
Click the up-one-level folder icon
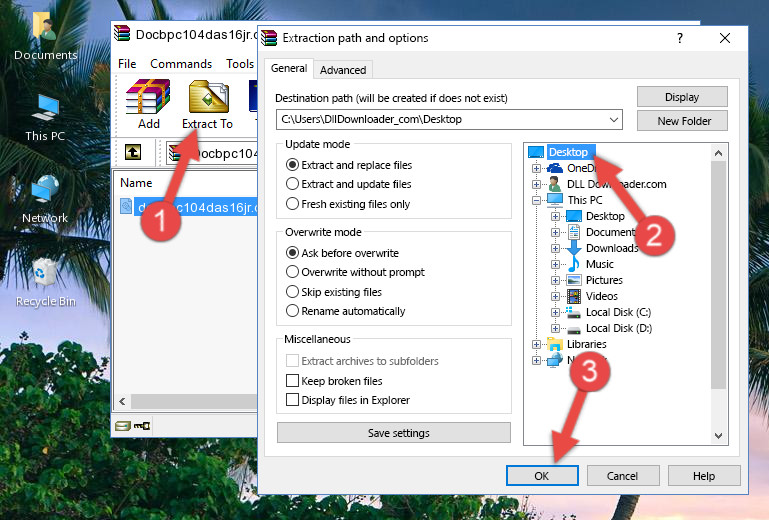[133, 152]
